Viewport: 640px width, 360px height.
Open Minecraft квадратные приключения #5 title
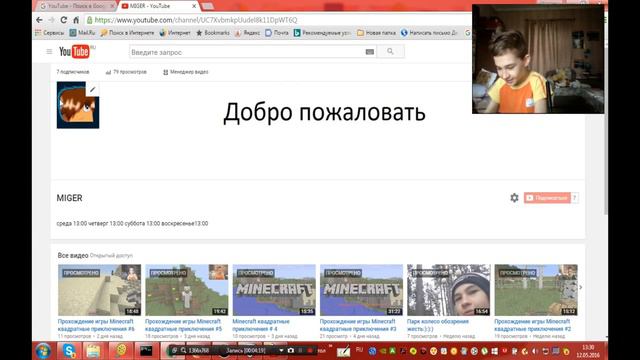[x=183, y=325]
